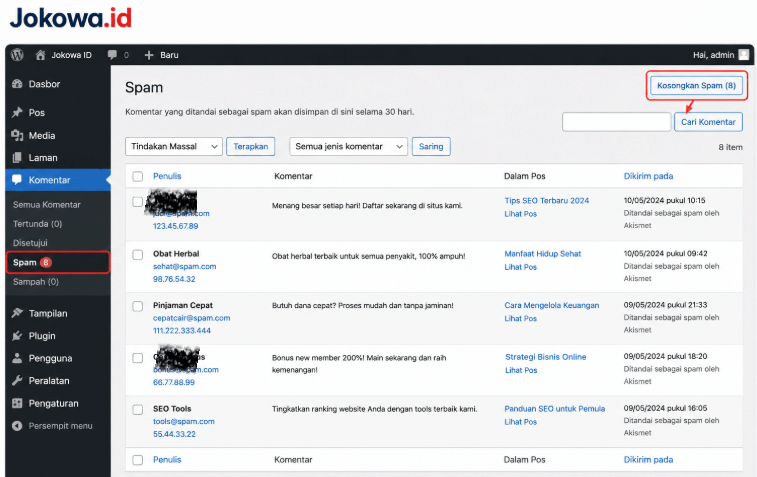This screenshot has height=477, width=757.
Task: Open the Tindakan Massal dropdown
Action: click(x=174, y=146)
